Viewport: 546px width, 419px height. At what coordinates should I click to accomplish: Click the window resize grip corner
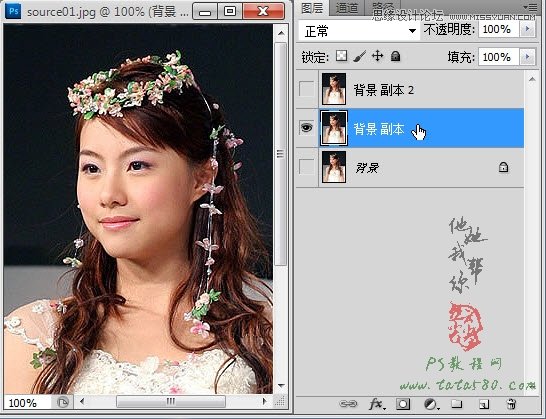pyautogui.click(x=280, y=402)
